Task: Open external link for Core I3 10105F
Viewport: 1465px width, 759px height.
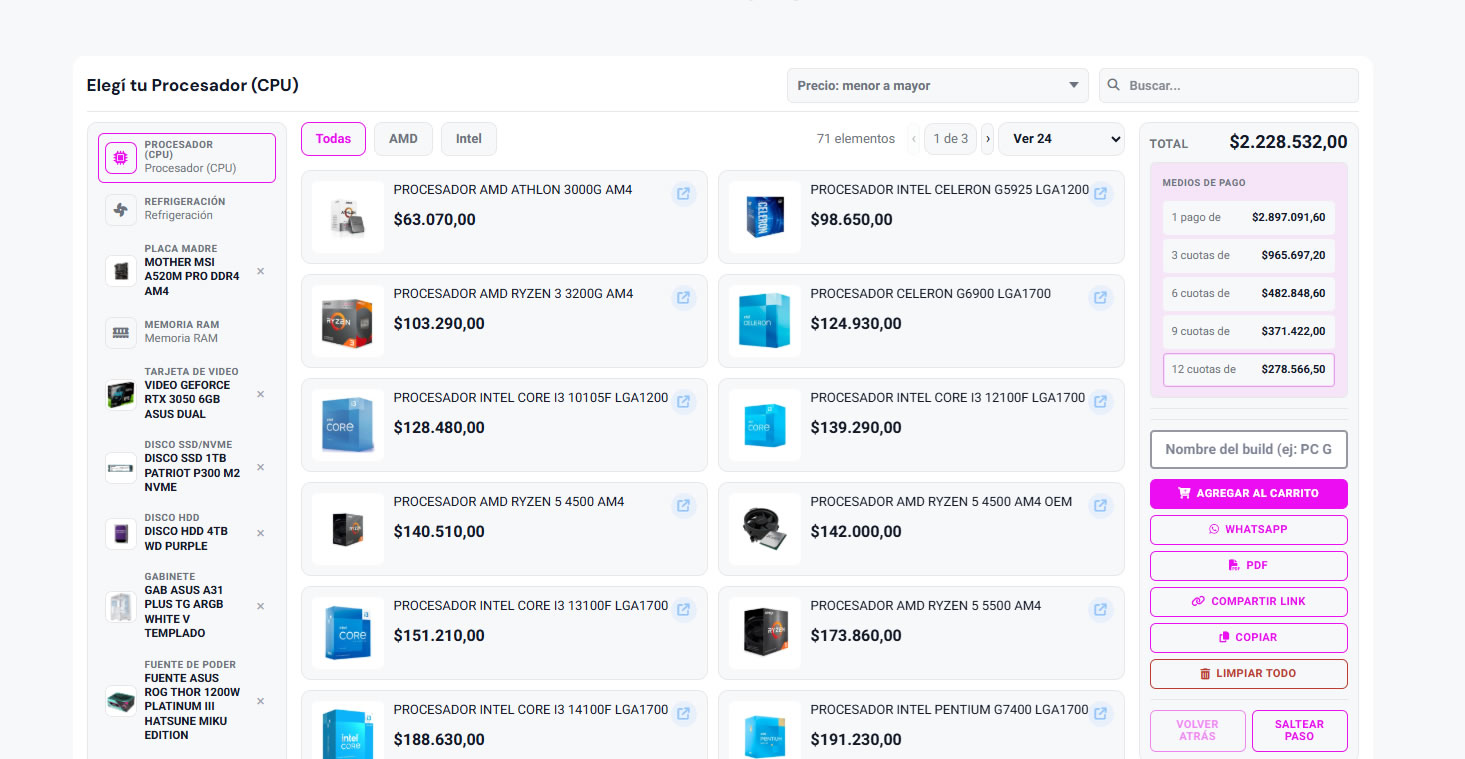Action: [684, 401]
